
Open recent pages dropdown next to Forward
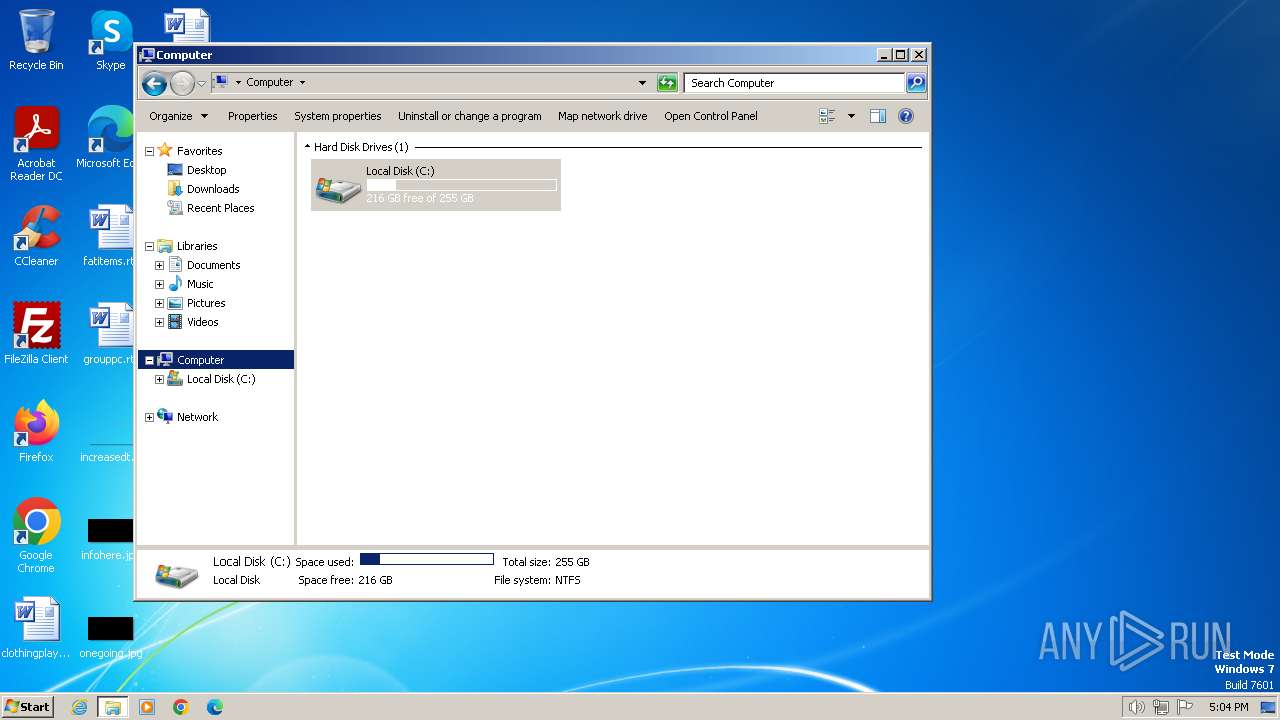pyautogui.click(x=201, y=83)
